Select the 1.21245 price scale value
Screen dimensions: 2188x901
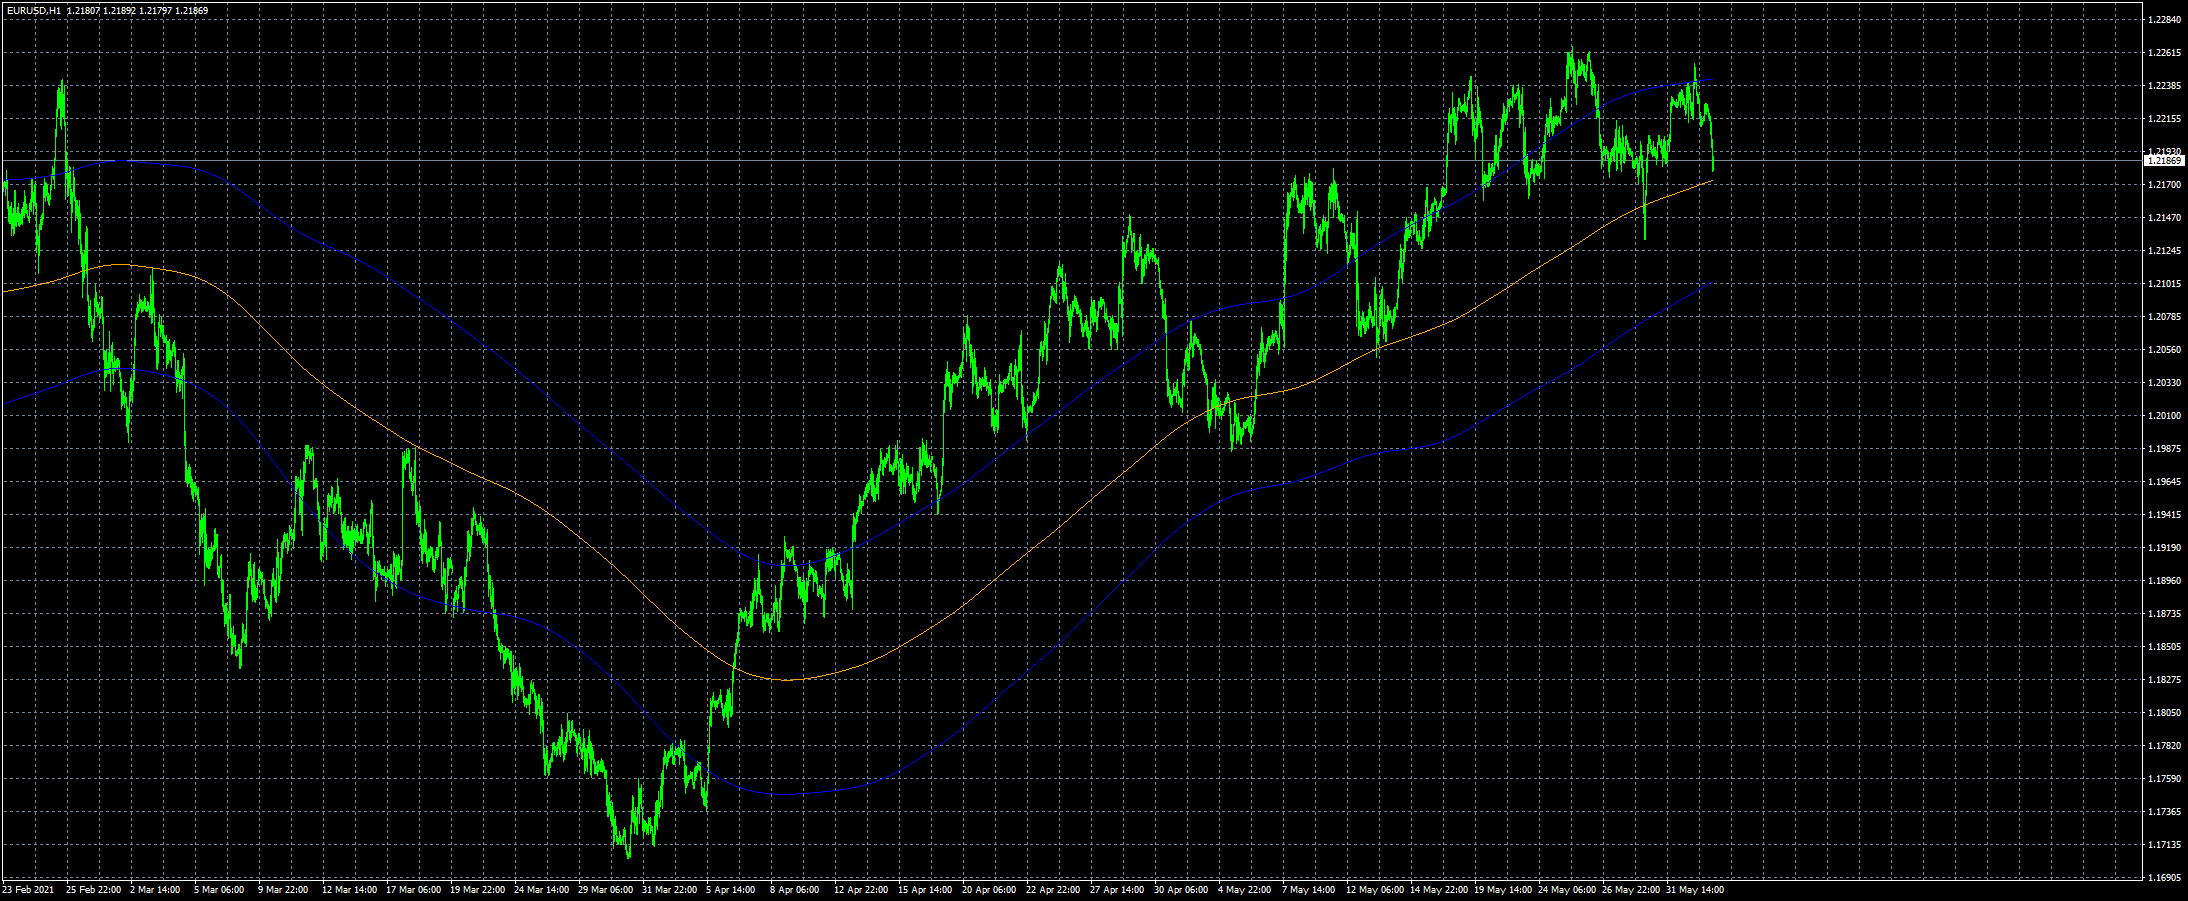pyautogui.click(x=2163, y=251)
